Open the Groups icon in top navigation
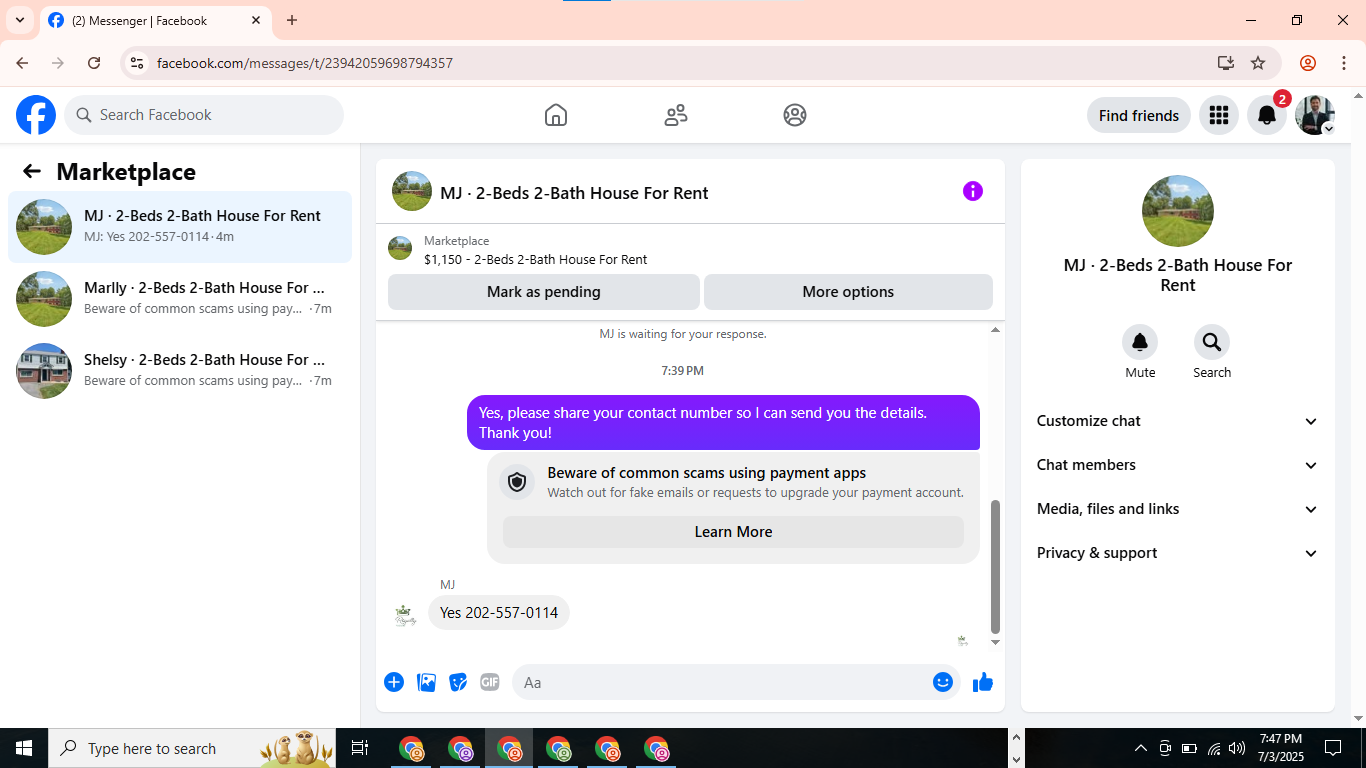The width and height of the screenshot is (1366, 768). point(795,115)
